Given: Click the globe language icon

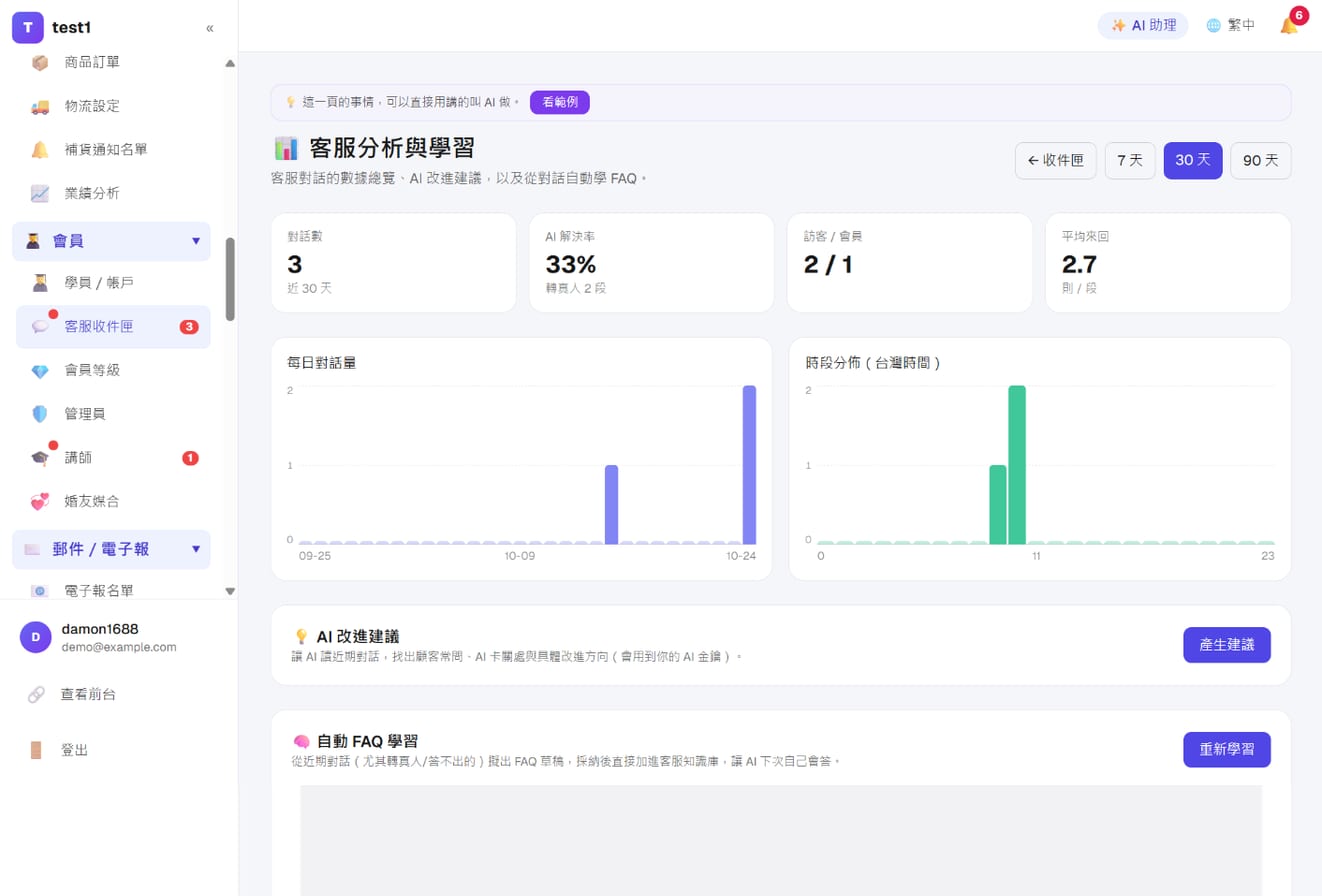Looking at the screenshot, I should pyautogui.click(x=1213, y=26).
